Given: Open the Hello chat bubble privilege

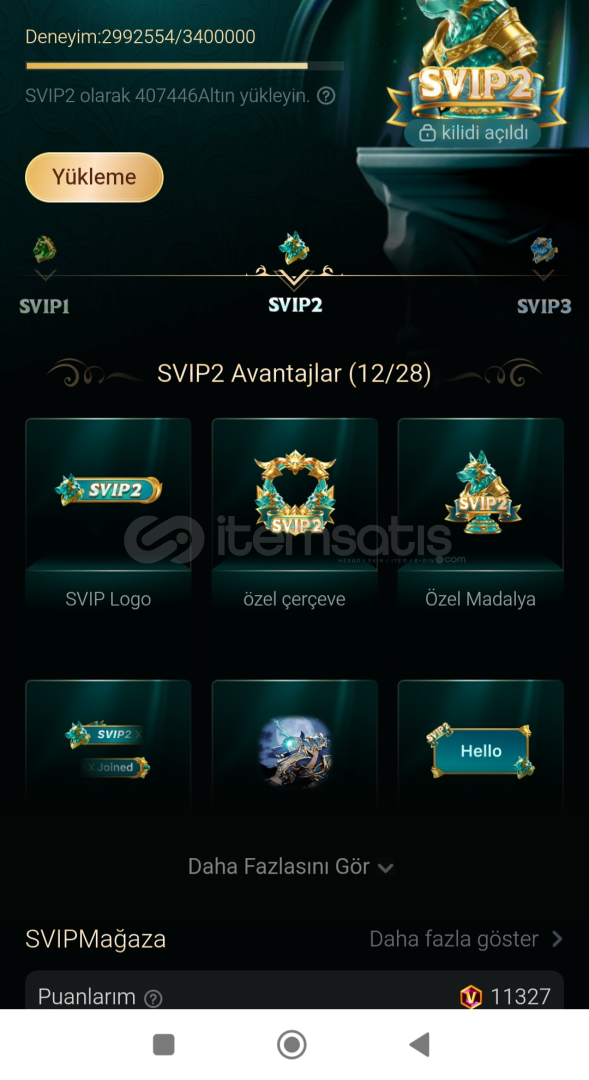Looking at the screenshot, I should click(x=481, y=744).
